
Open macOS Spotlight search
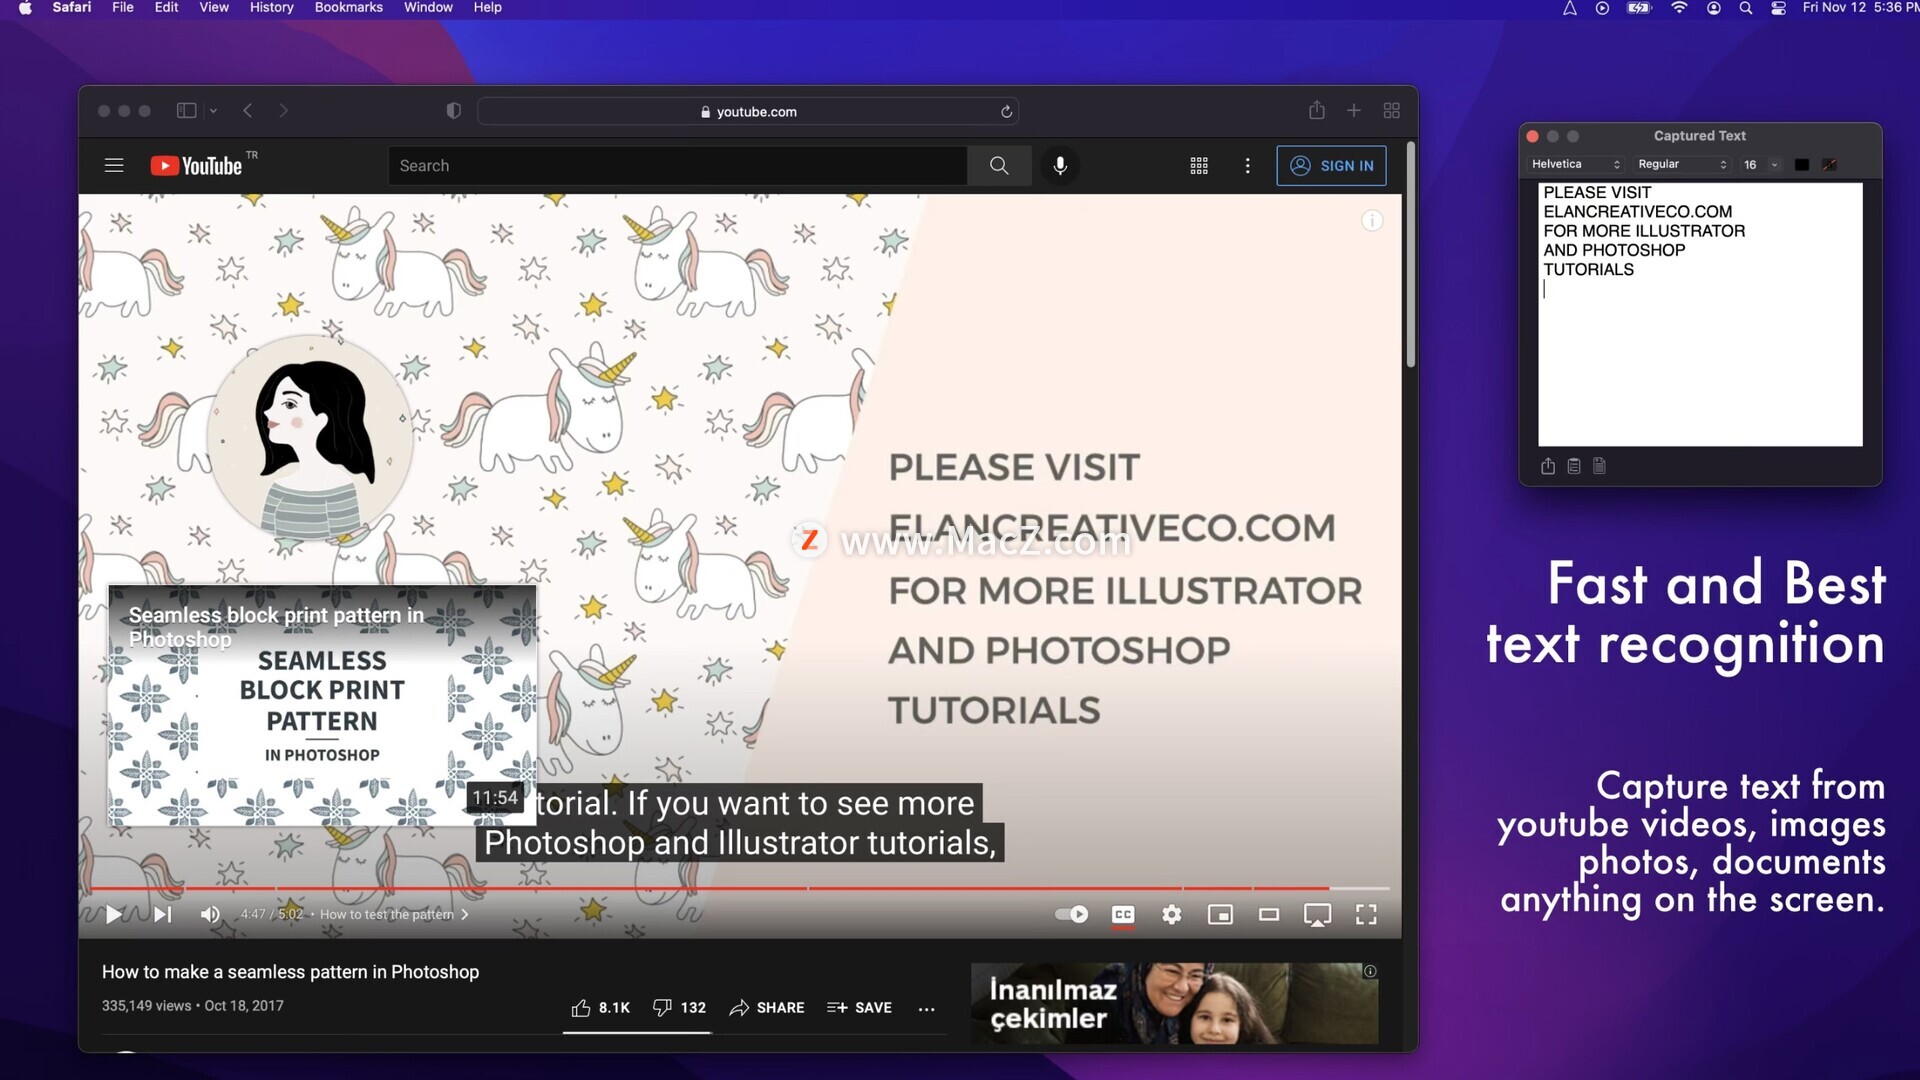point(1746,8)
